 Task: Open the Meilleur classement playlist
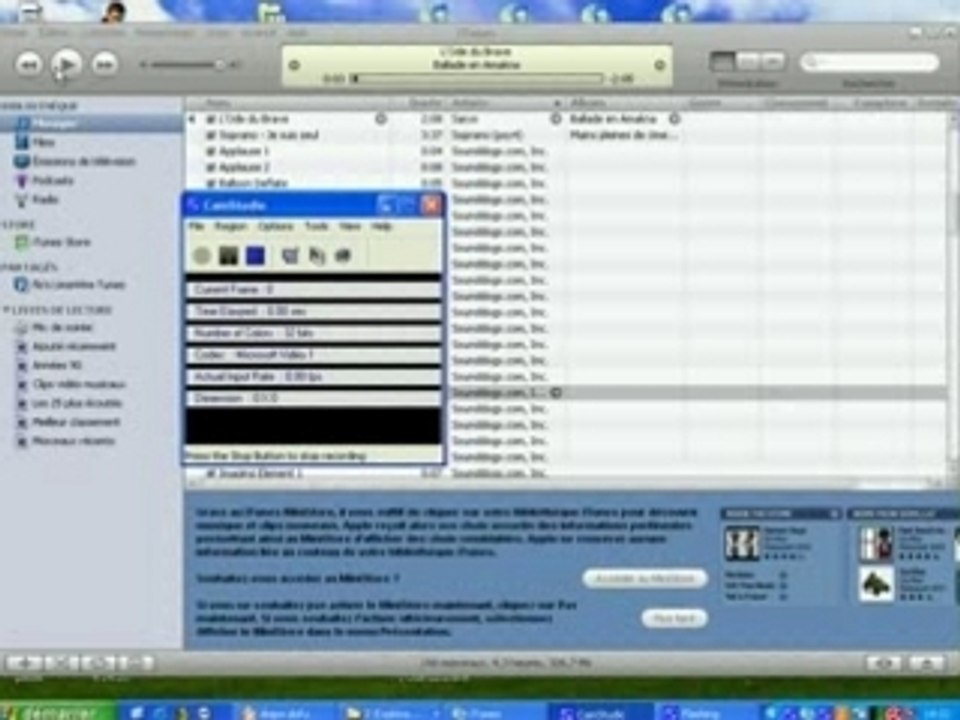pos(76,422)
